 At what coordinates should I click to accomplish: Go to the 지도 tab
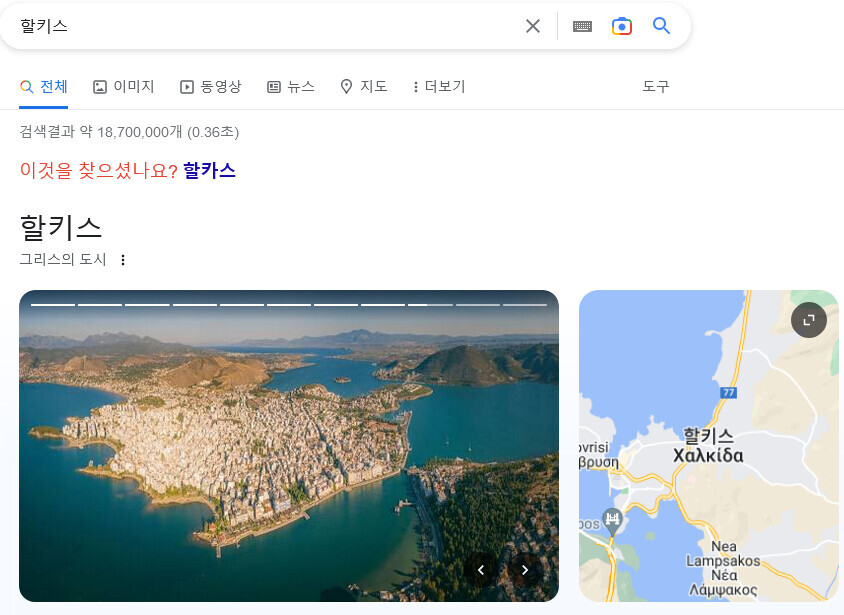[x=364, y=87]
